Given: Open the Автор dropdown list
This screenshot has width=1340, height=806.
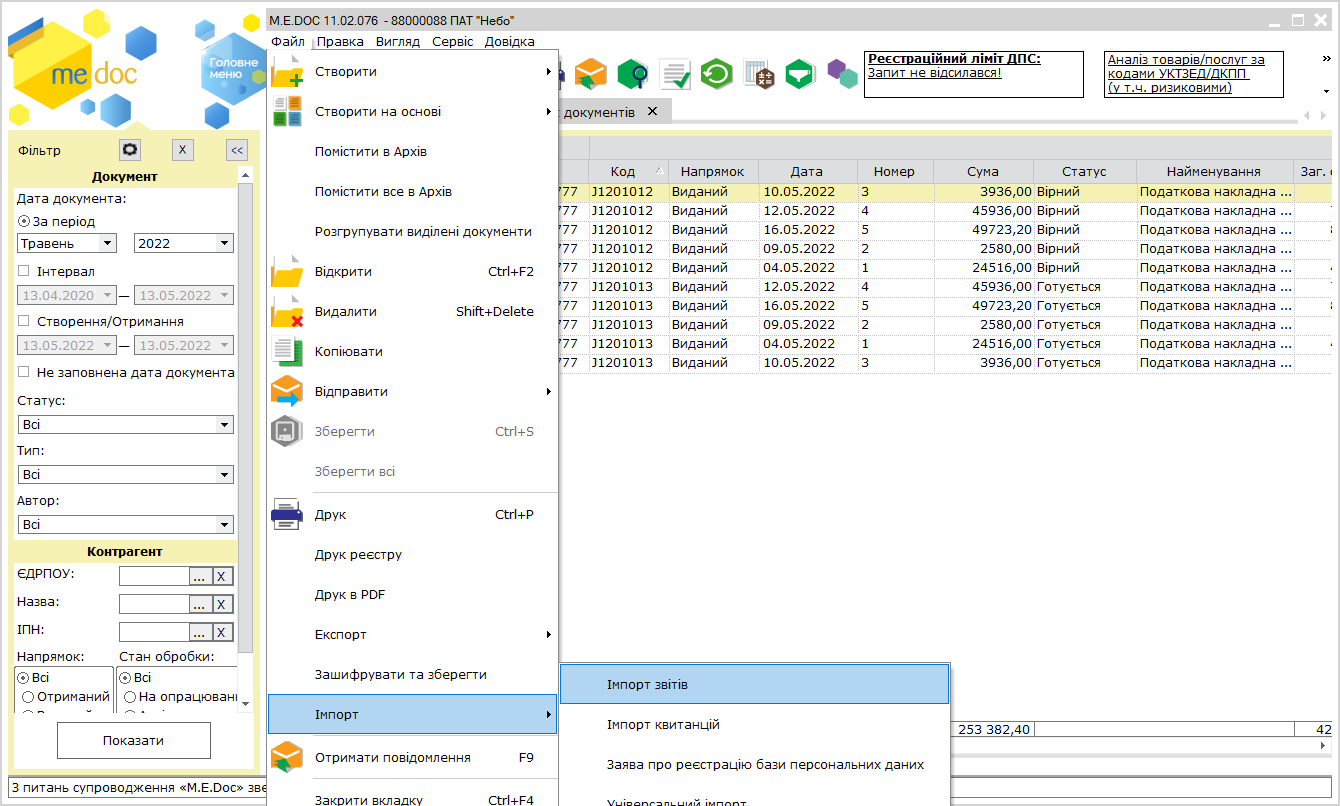Looking at the screenshot, I should [126, 524].
